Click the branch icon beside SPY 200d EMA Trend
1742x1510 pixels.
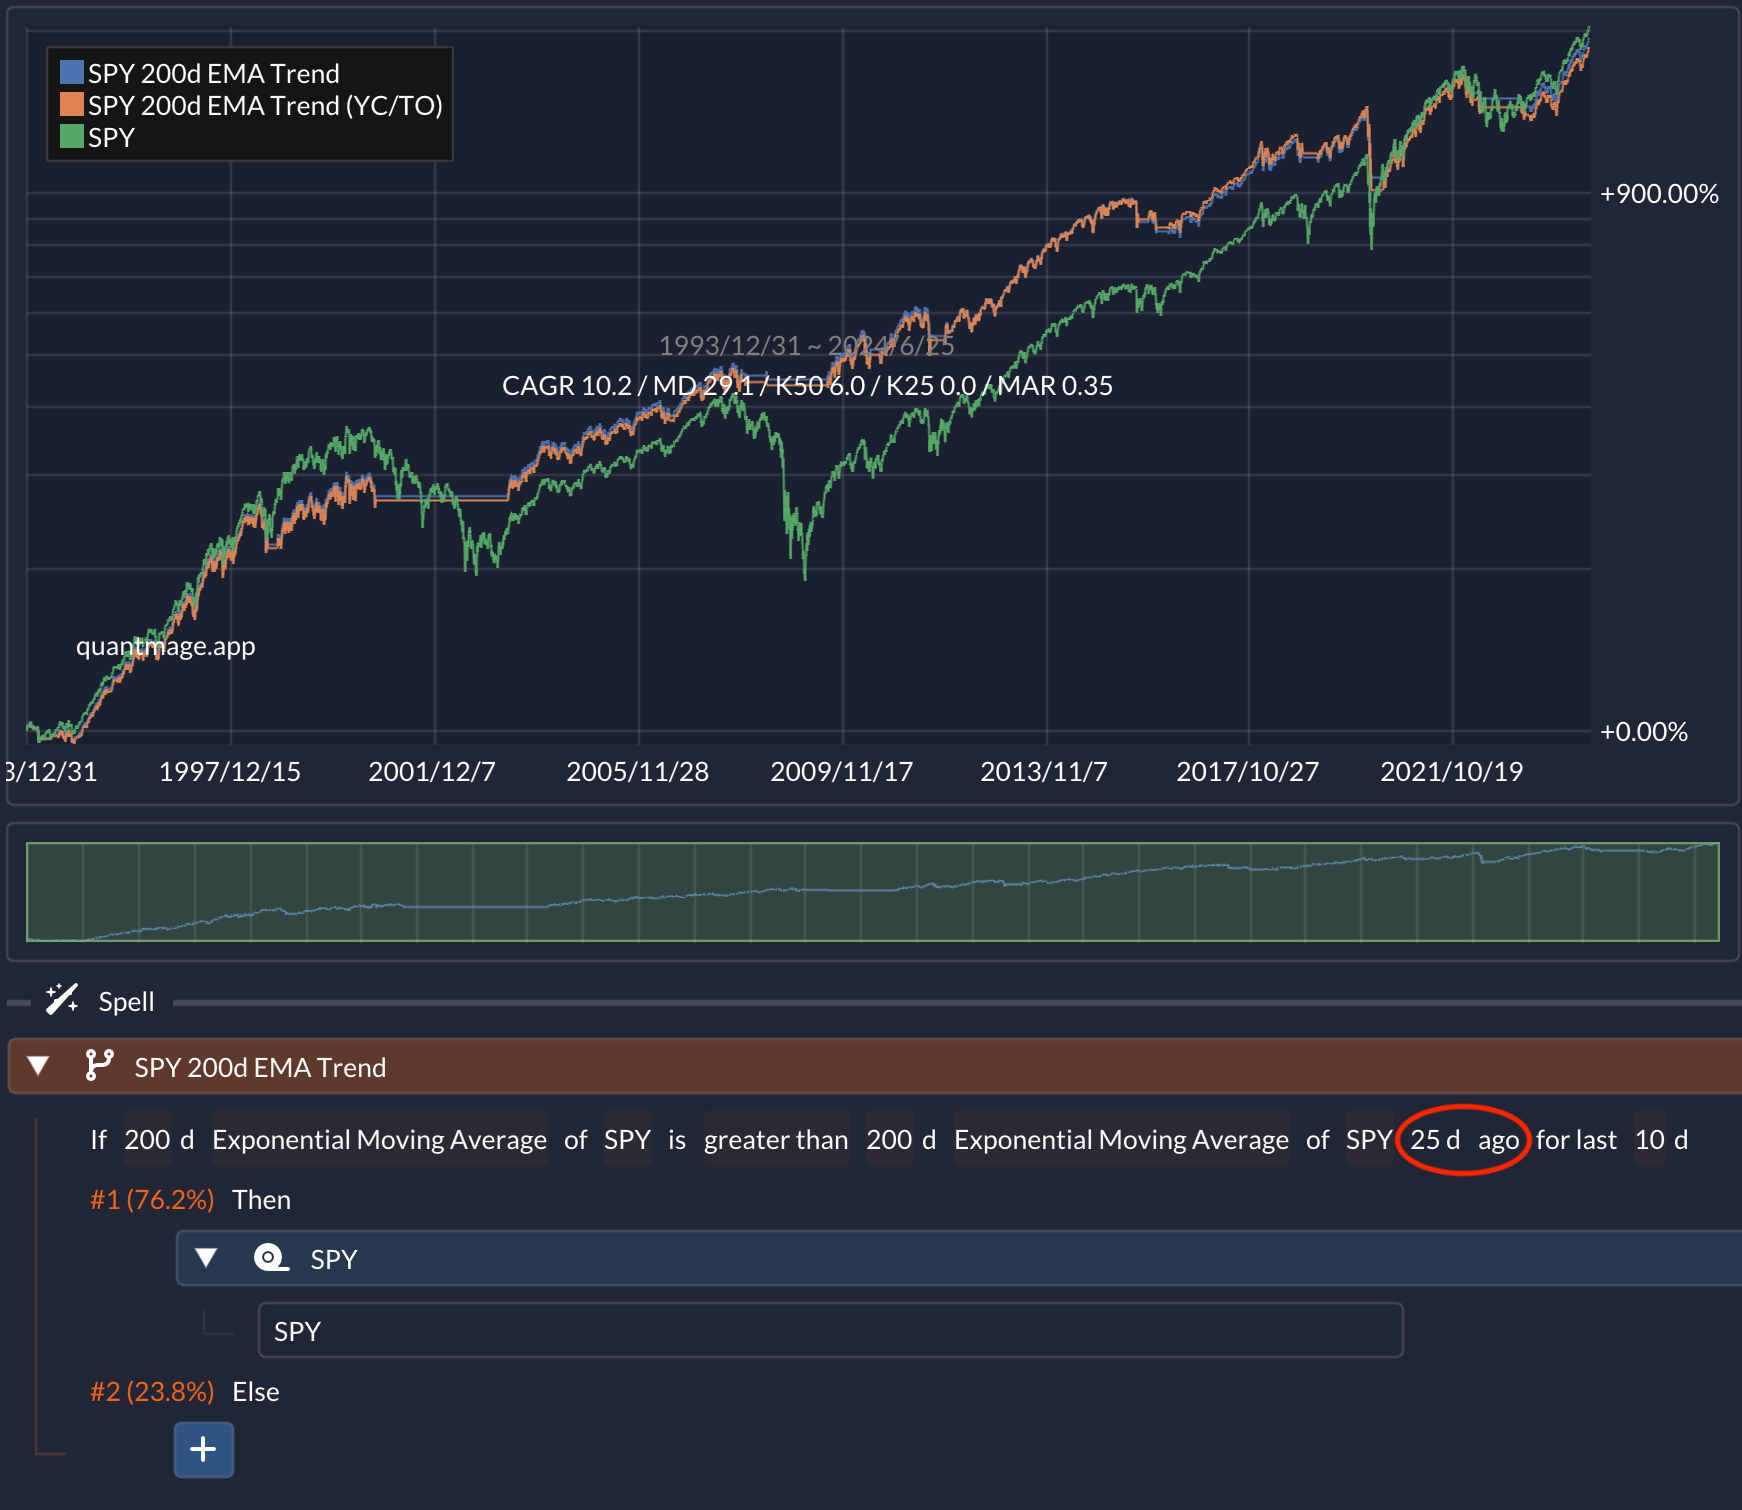click(x=99, y=1065)
